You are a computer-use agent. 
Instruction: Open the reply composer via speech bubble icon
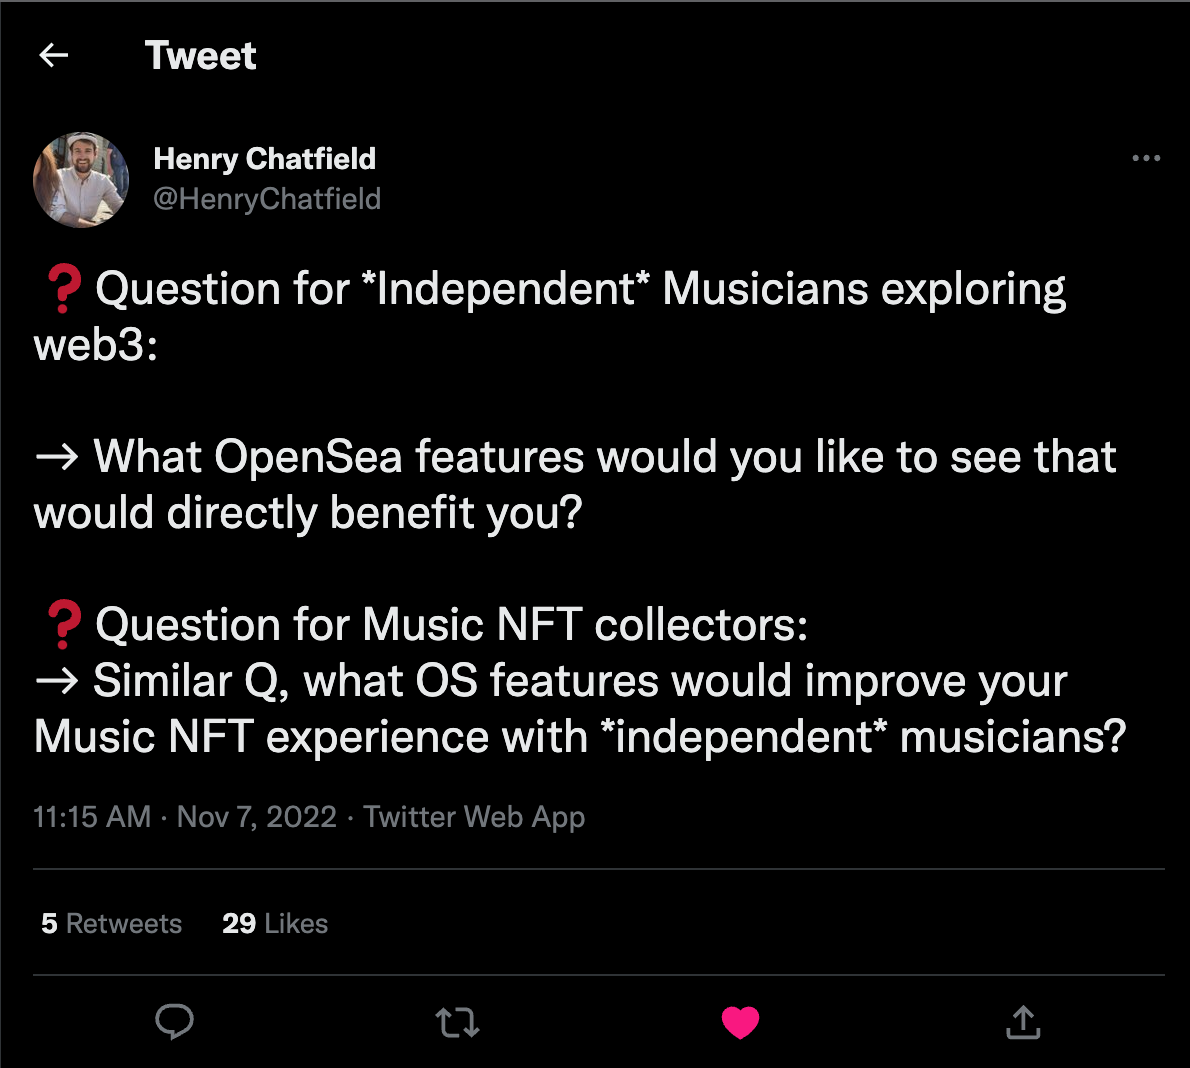175,1022
